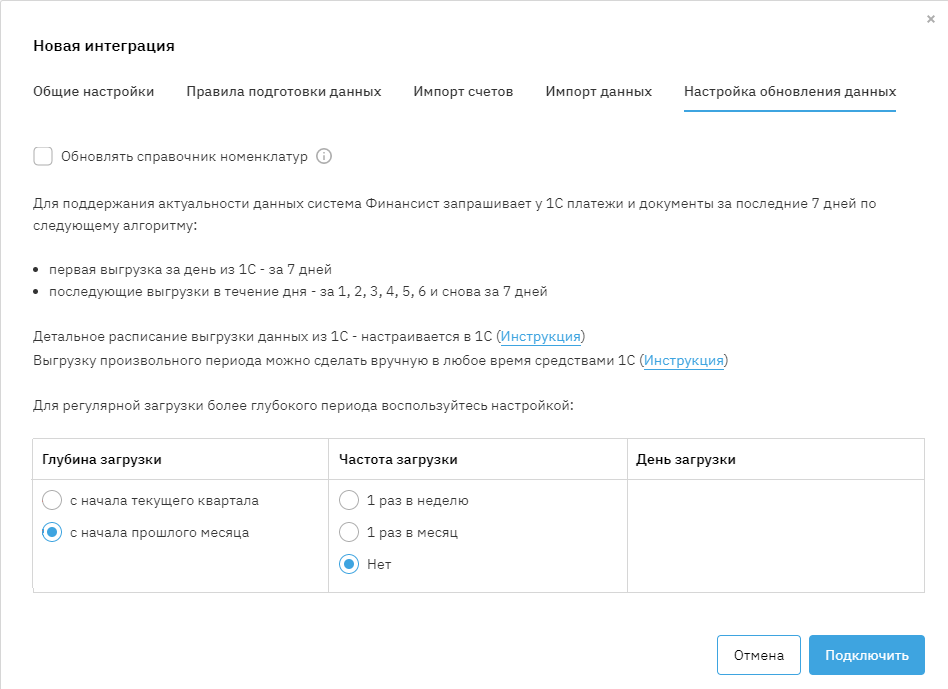Select 'с начала прошлого месяца' radio button

tap(52, 532)
